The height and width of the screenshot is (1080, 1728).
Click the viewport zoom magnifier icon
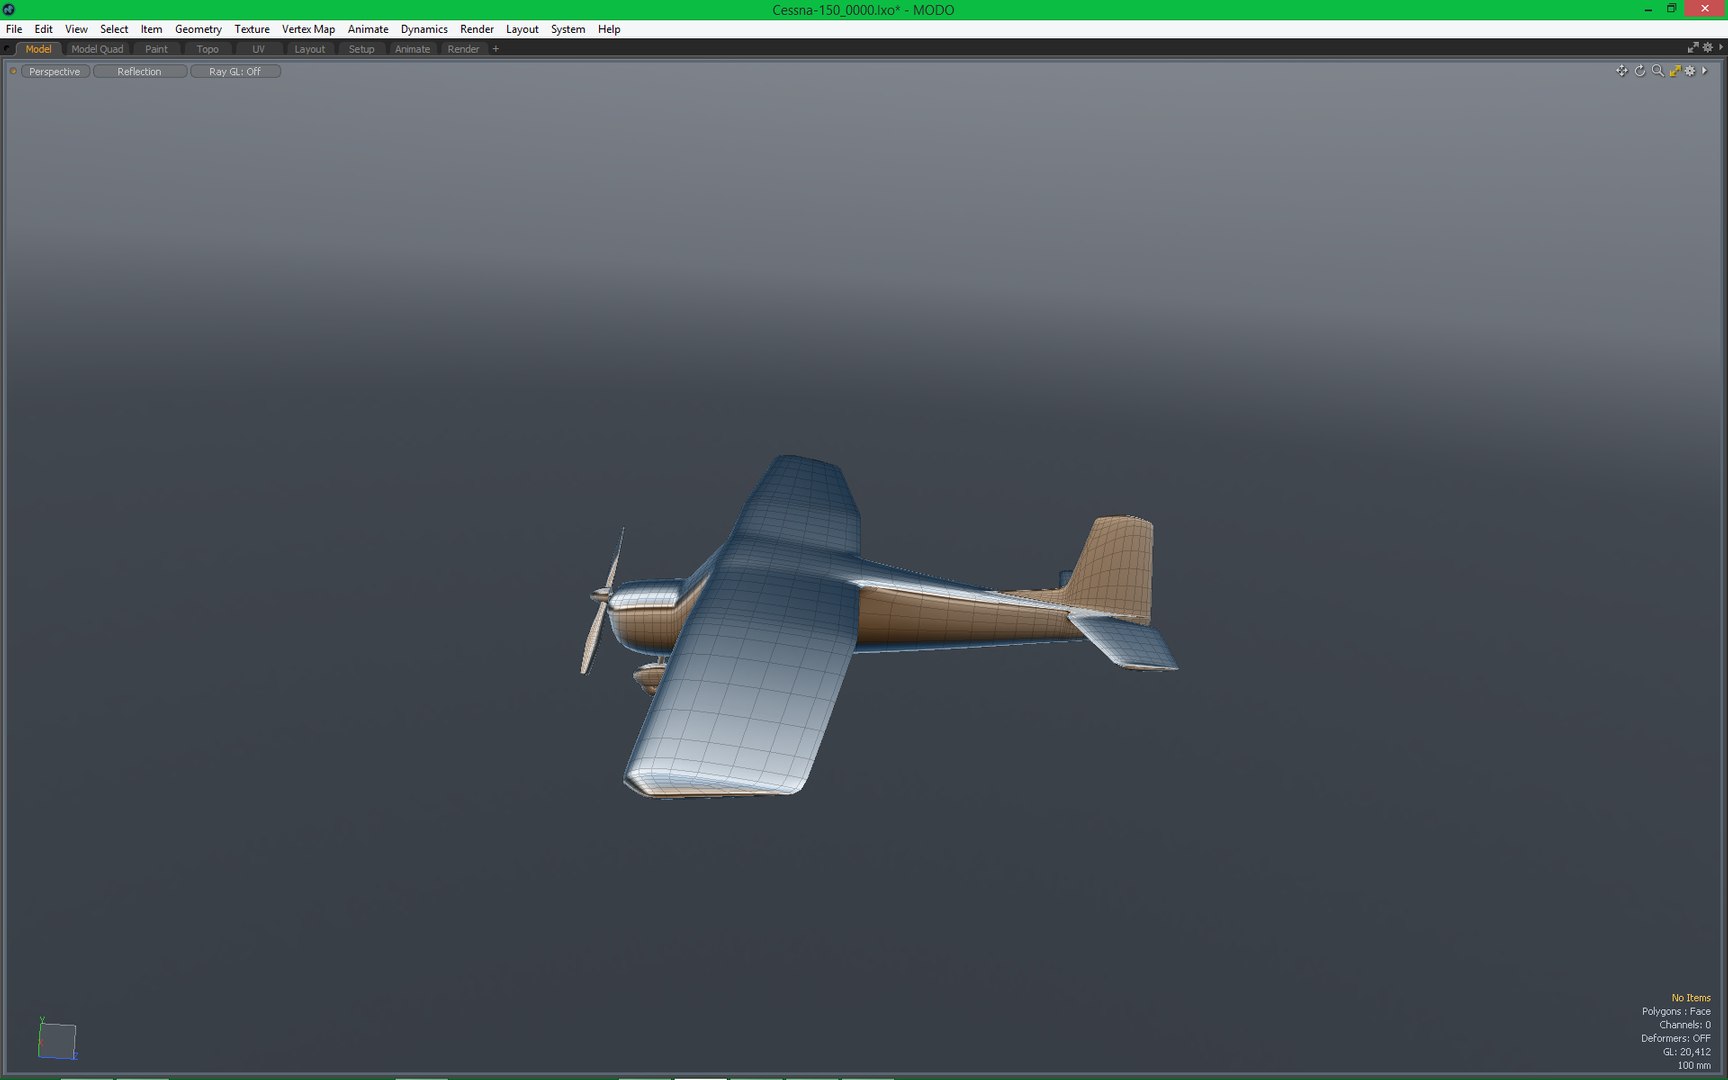(1657, 71)
